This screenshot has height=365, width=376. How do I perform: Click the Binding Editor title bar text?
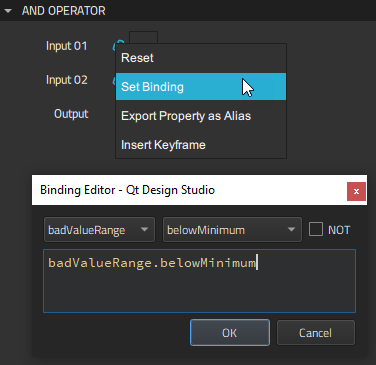point(127,190)
